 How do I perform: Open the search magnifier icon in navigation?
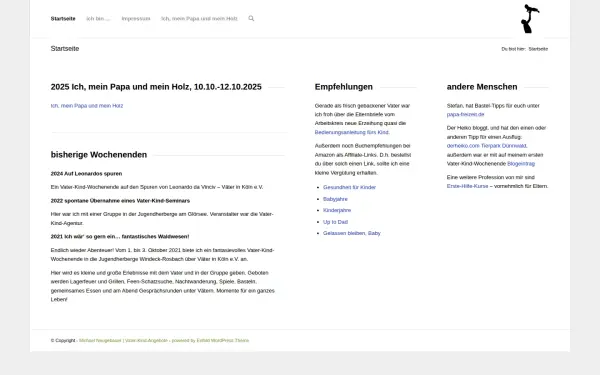point(251,18)
